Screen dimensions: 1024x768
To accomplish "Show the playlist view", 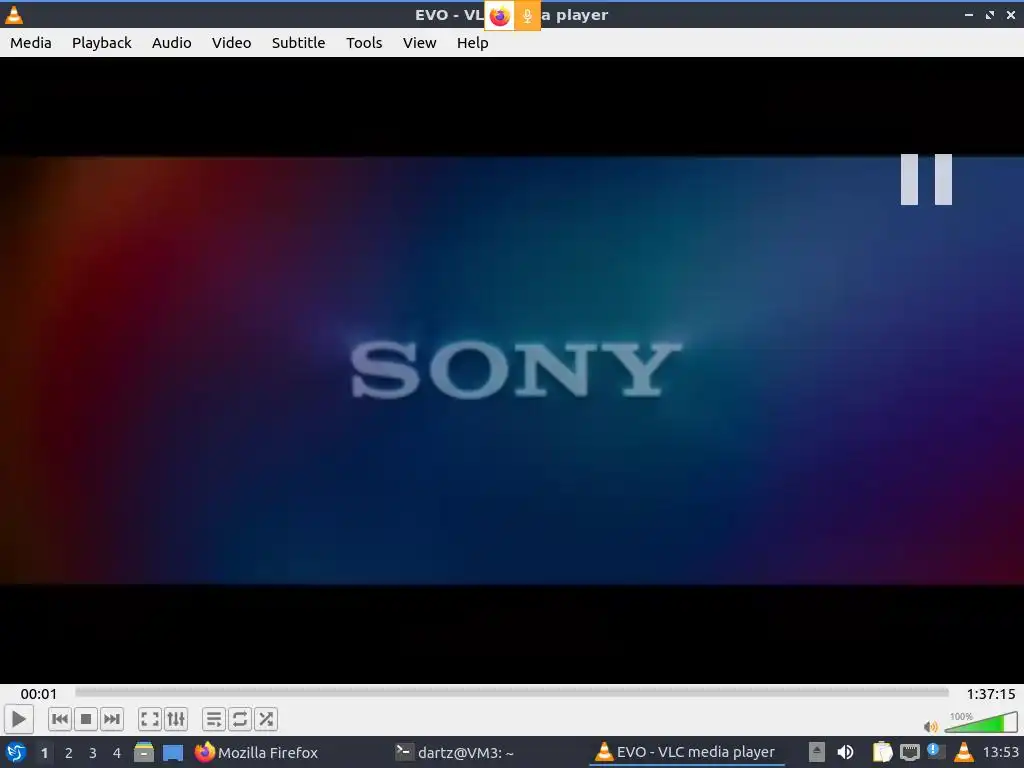I will point(214,720).
